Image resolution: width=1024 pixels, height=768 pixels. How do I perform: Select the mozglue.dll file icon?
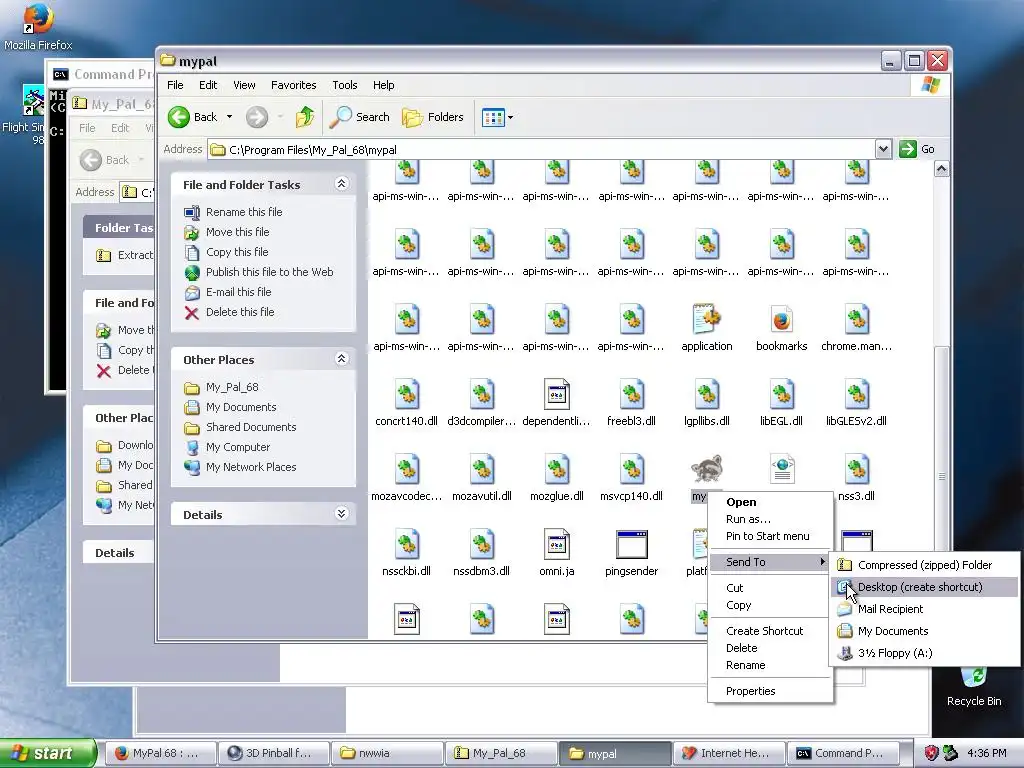(x=556, y=469)
